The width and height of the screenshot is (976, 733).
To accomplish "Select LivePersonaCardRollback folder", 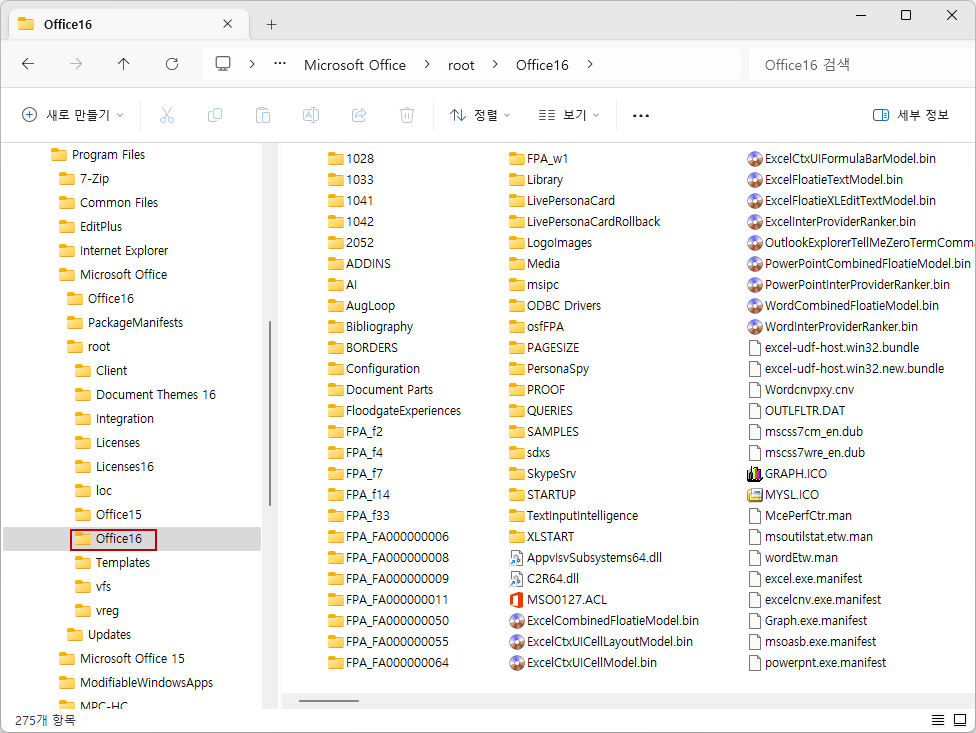I will pyautogui.click(x=584, y=222).
